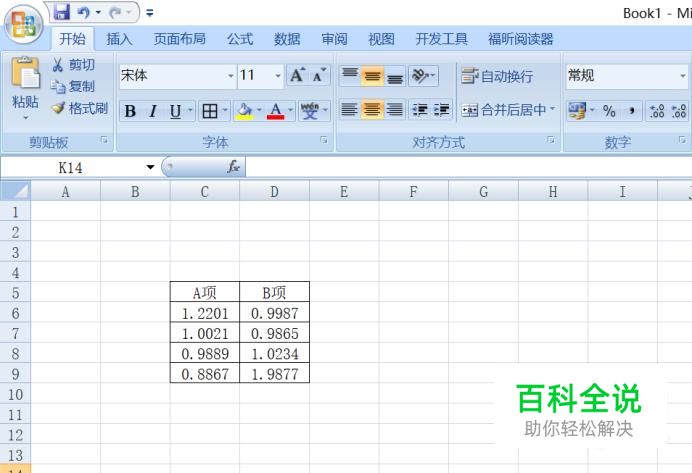
Task: Apply percent style format
Action: [x=609, y=111]
